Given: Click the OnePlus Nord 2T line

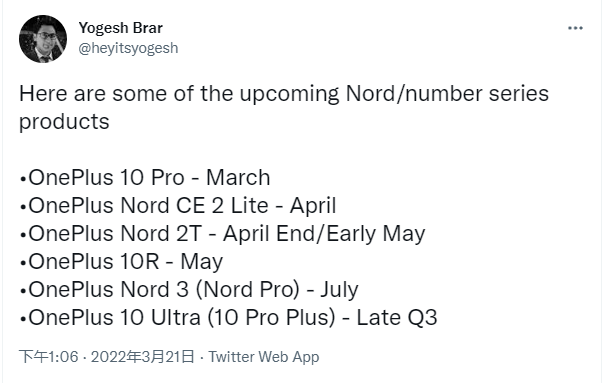Looking at the screenshot, I should point(222,234).
